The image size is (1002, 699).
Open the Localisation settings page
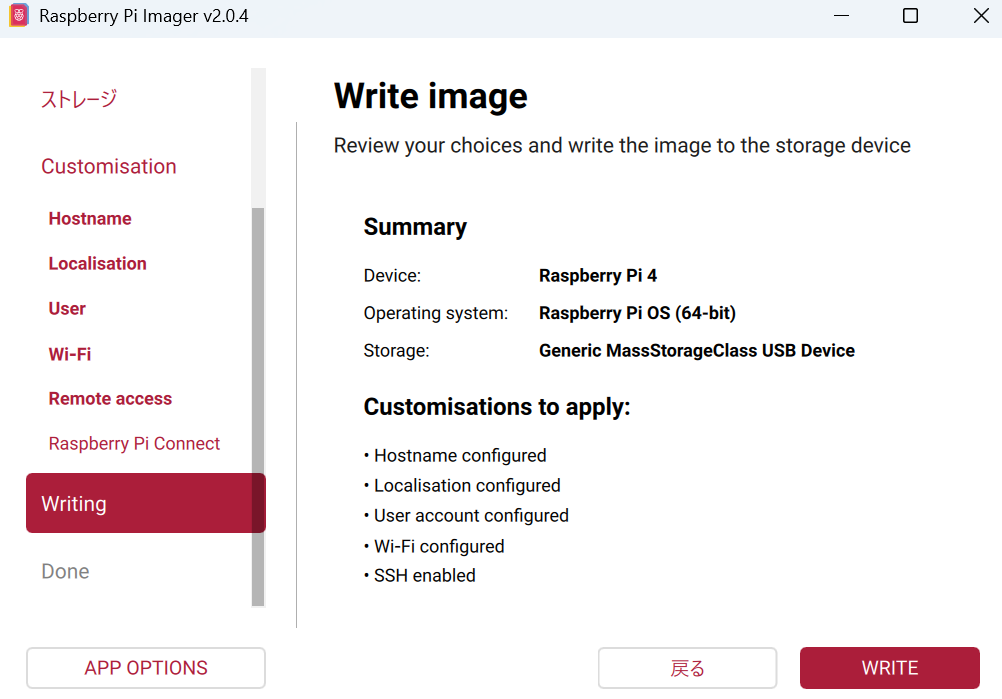pyautogui.click(x=97, y=264)
